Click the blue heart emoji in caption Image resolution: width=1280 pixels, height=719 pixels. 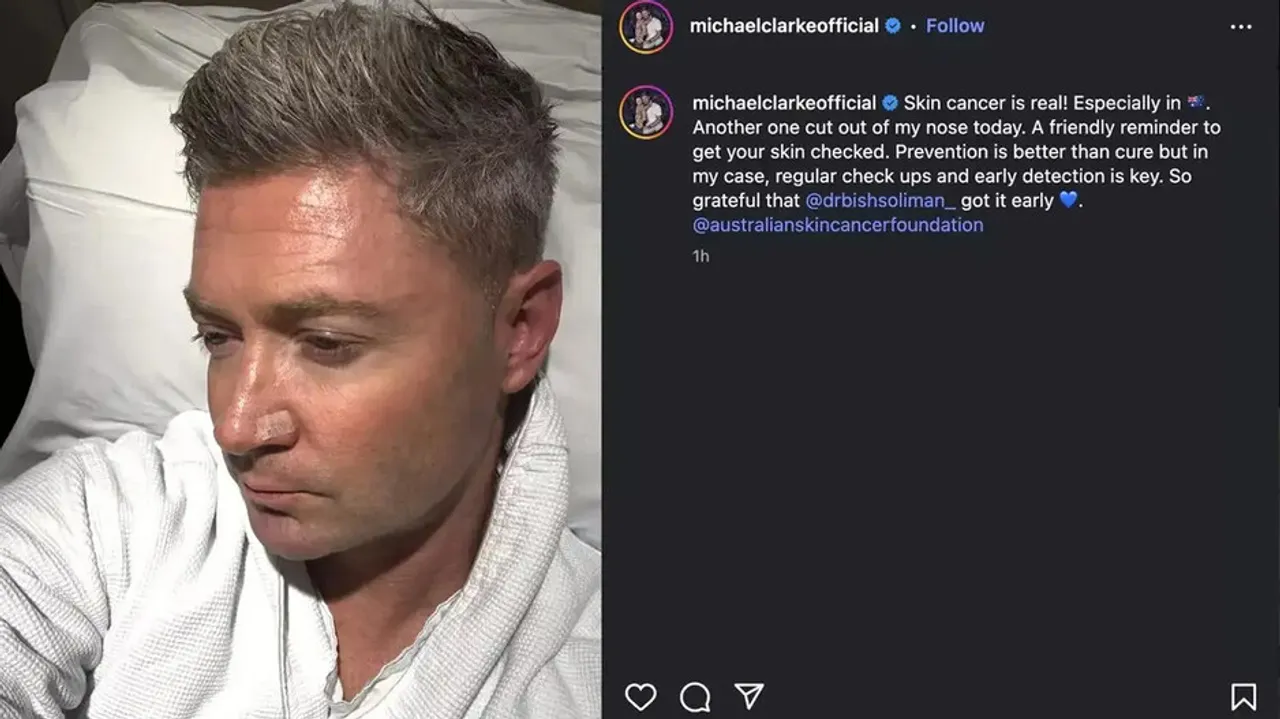point(1069,200)
